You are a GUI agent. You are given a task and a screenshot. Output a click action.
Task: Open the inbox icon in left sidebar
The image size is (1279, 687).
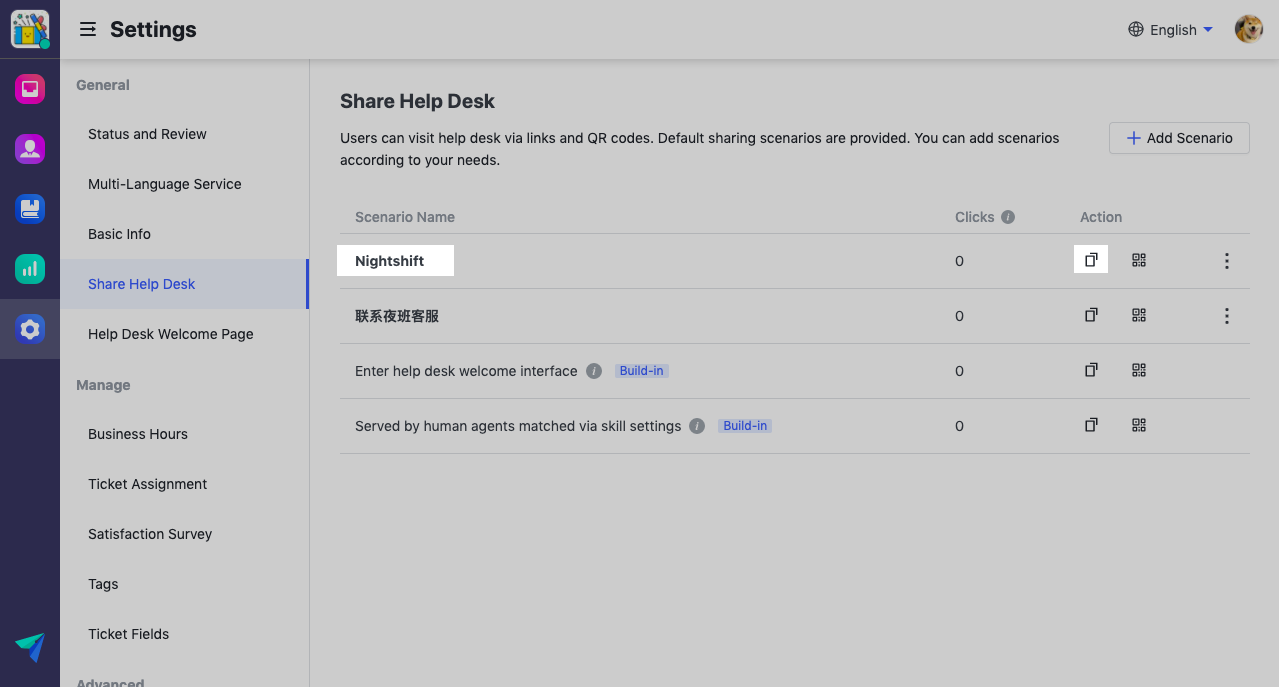coord(30,89)
